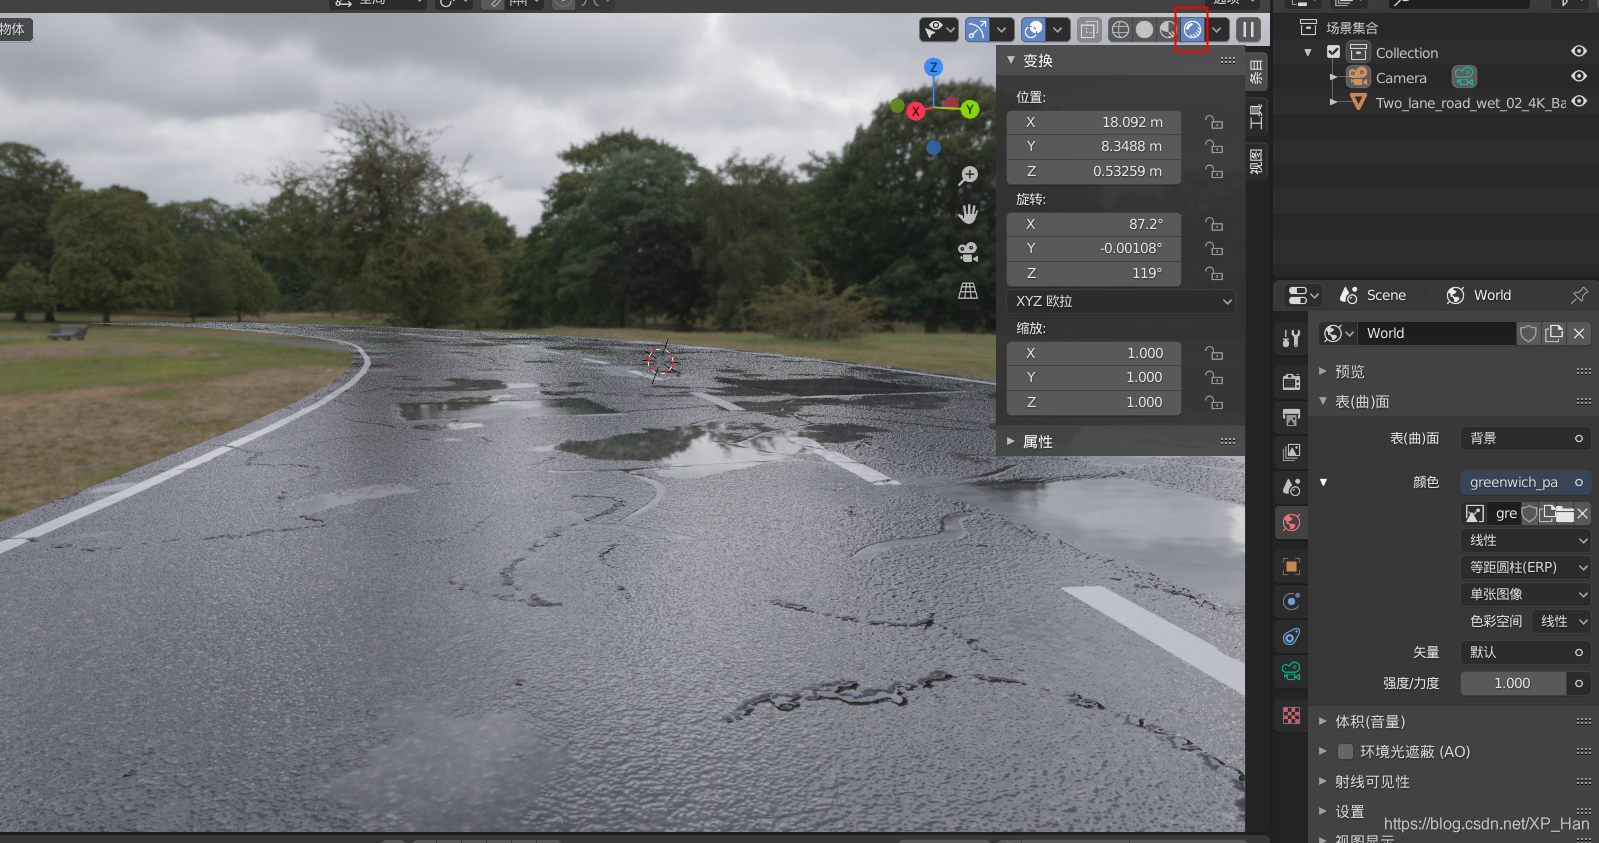This screenshot has width=1599, height=843.
Task: Hide Collection with eye icon
Action: [x=1579, y=52]
